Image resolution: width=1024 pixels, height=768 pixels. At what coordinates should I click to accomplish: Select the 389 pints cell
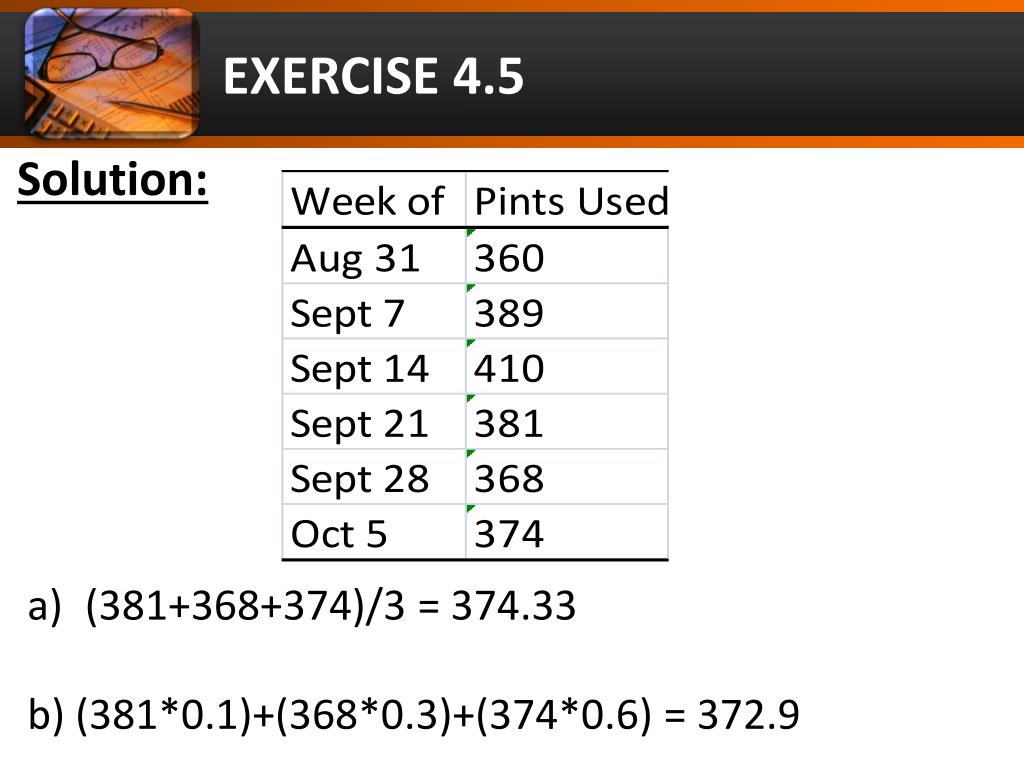click(x=567, y=312)
